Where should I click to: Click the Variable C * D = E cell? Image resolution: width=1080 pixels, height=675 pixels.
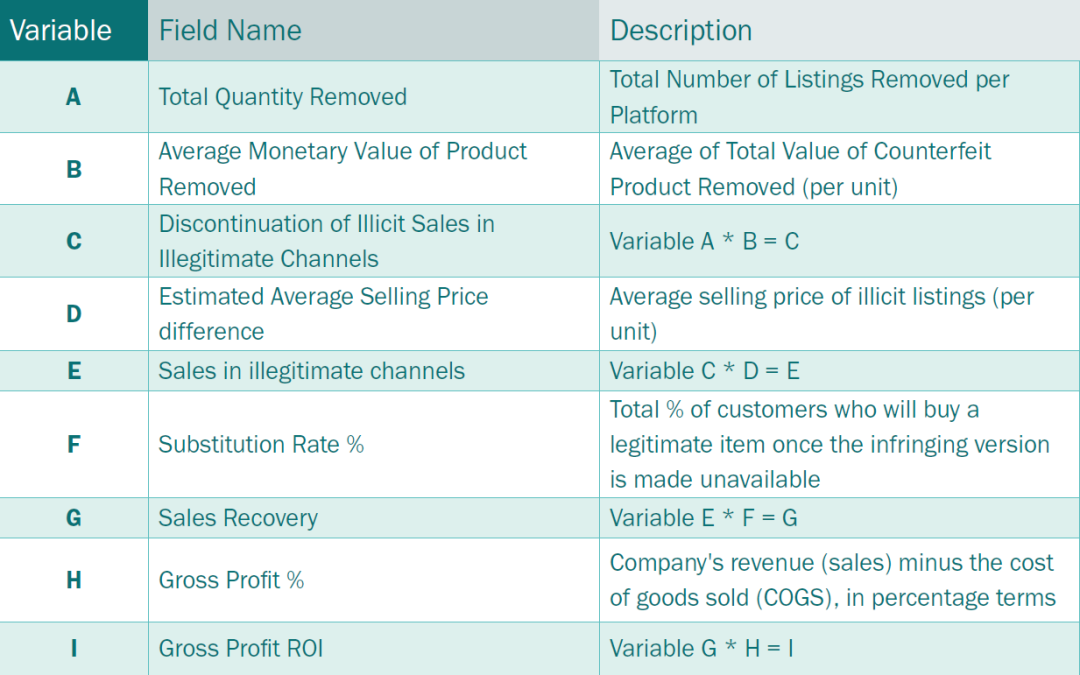tap(840, 371)
